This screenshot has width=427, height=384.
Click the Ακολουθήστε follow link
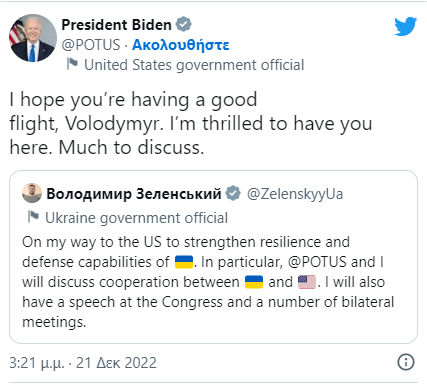180,45
